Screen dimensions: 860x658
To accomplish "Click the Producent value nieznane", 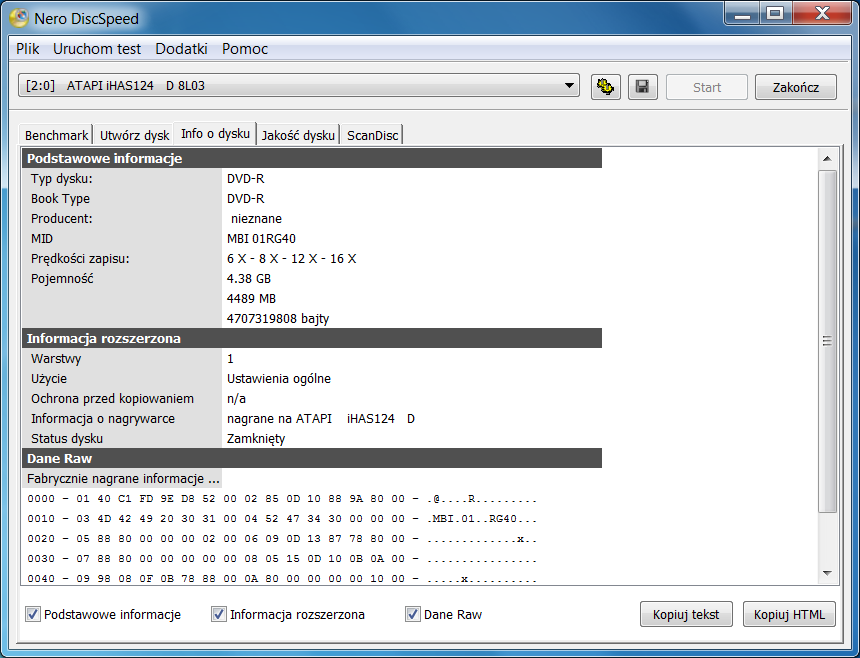I will tap(256, 218).
